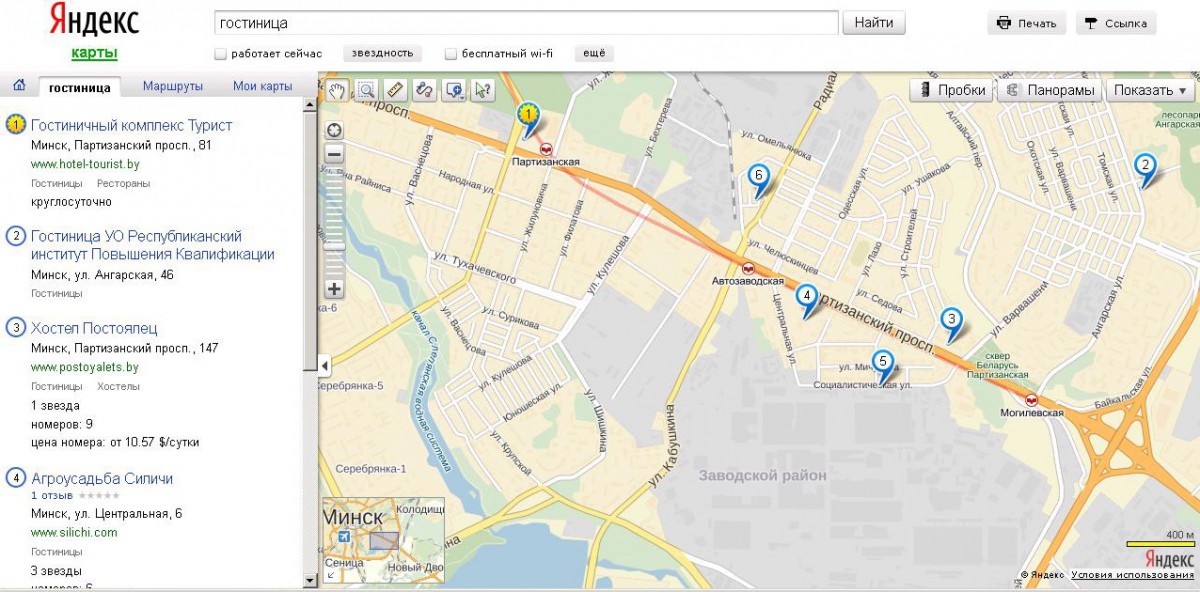Click the numbered badge 3 in results list
1200x592 pixels.
pos(16,328)
